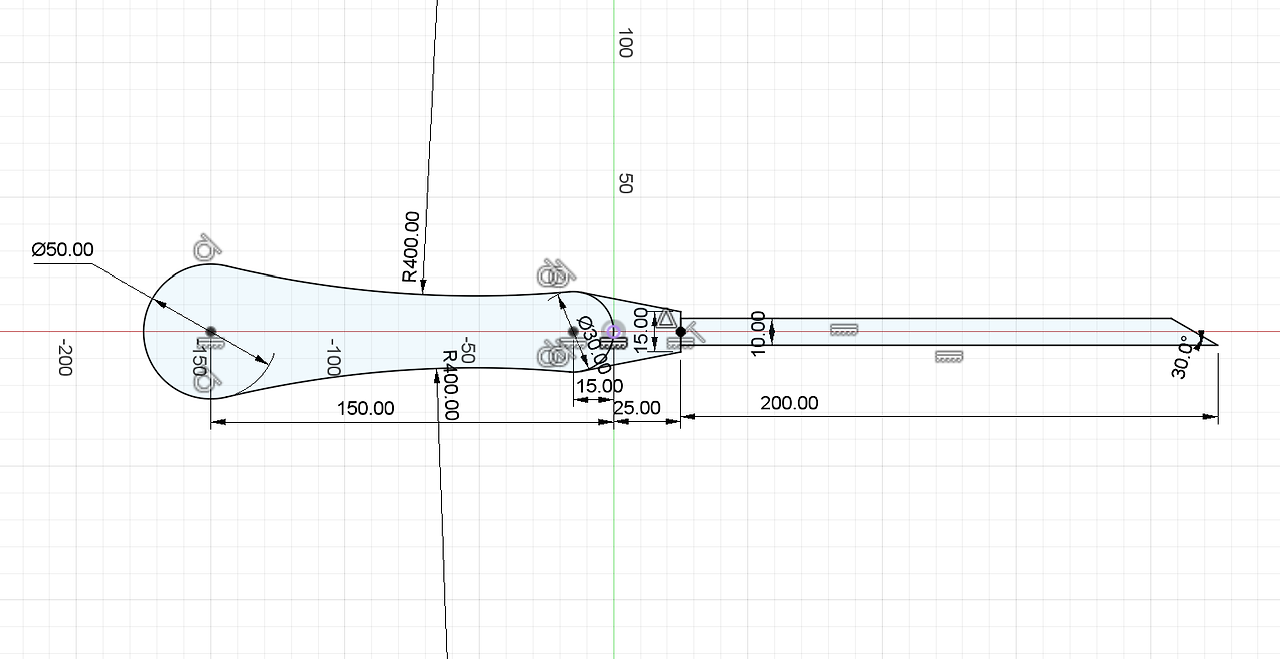Select the Ø30.00 diameter dimension
The image size is (1280, 659).
pyautogui.click(x=593, y=345)
